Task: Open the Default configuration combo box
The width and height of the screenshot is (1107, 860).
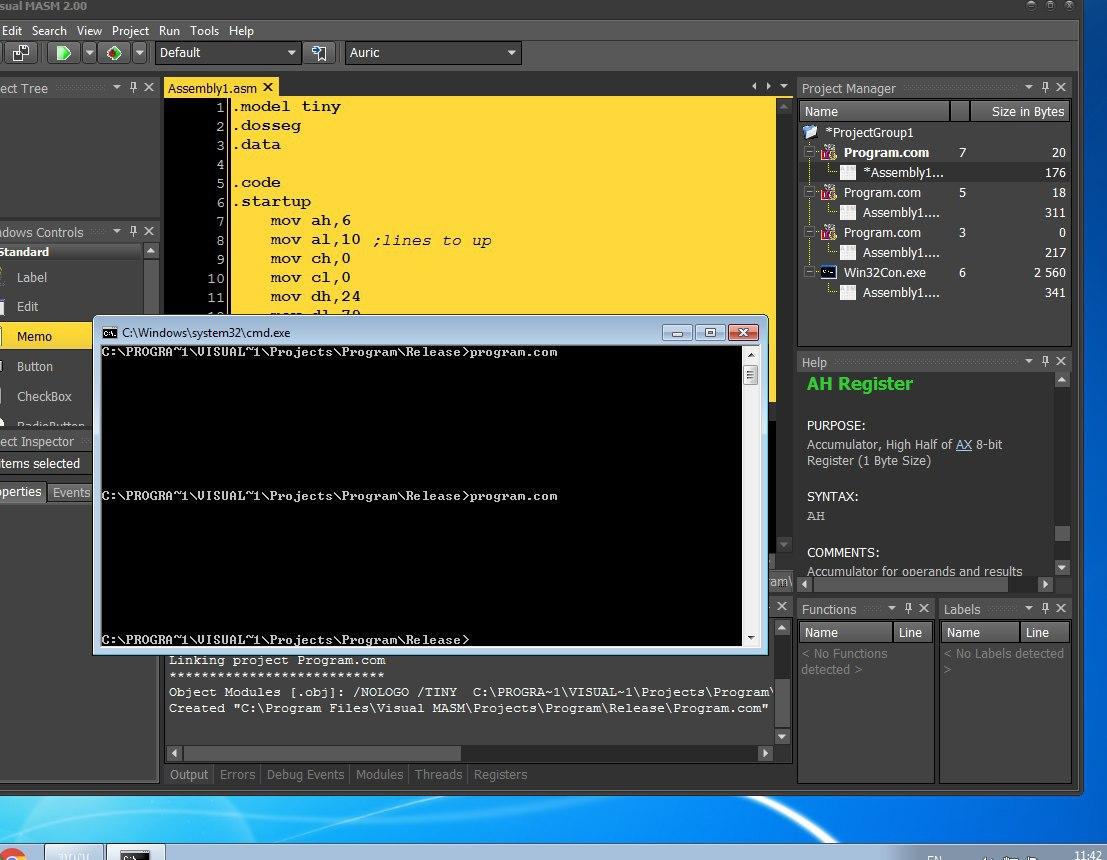Action: coord(227,53)
